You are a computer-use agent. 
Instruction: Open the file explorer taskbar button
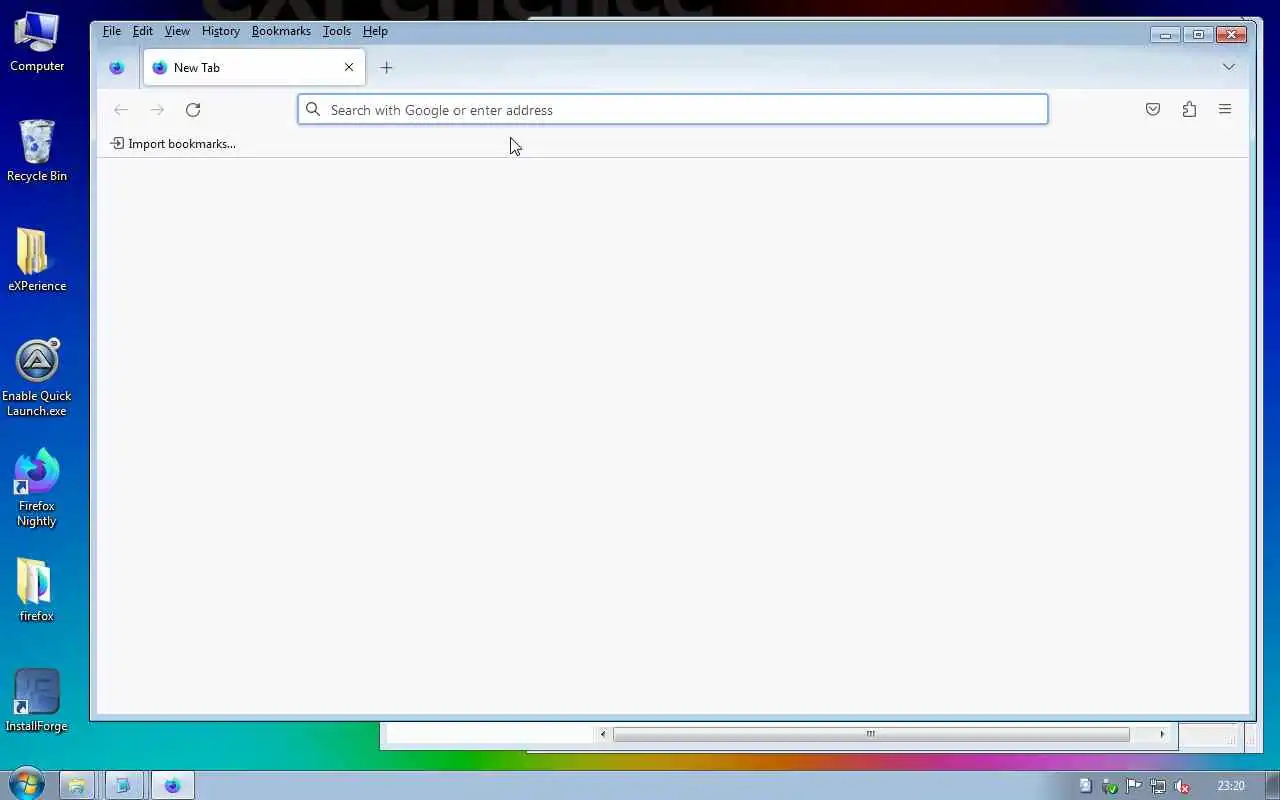point(76,785)
